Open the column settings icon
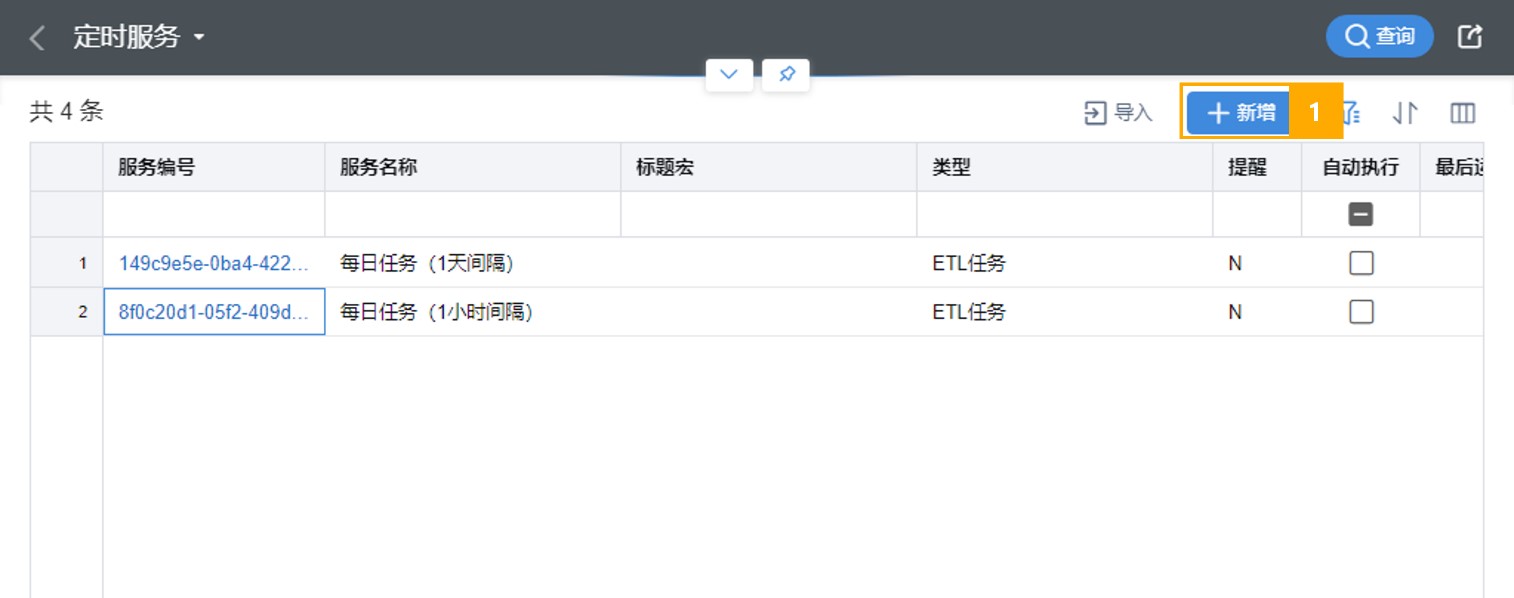The height and width of the screenshot is (598, 1514). 1462,113
